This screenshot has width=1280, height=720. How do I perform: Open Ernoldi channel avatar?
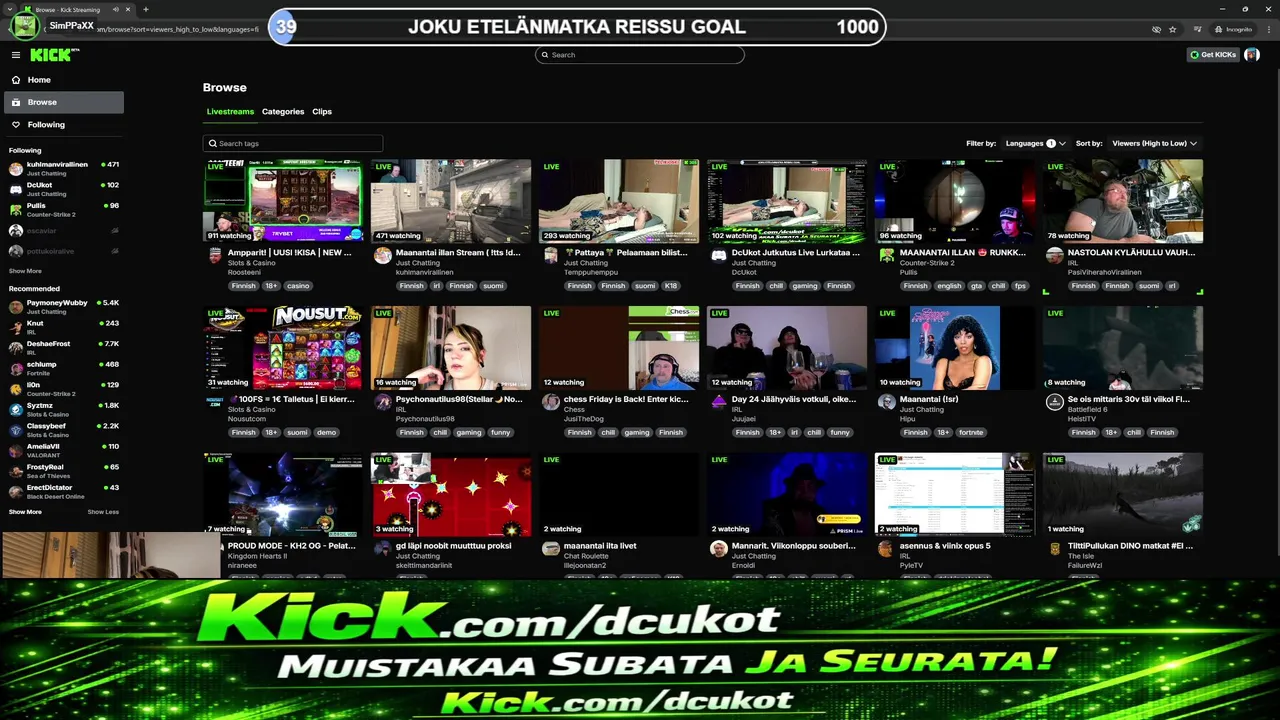pos(718,548)
